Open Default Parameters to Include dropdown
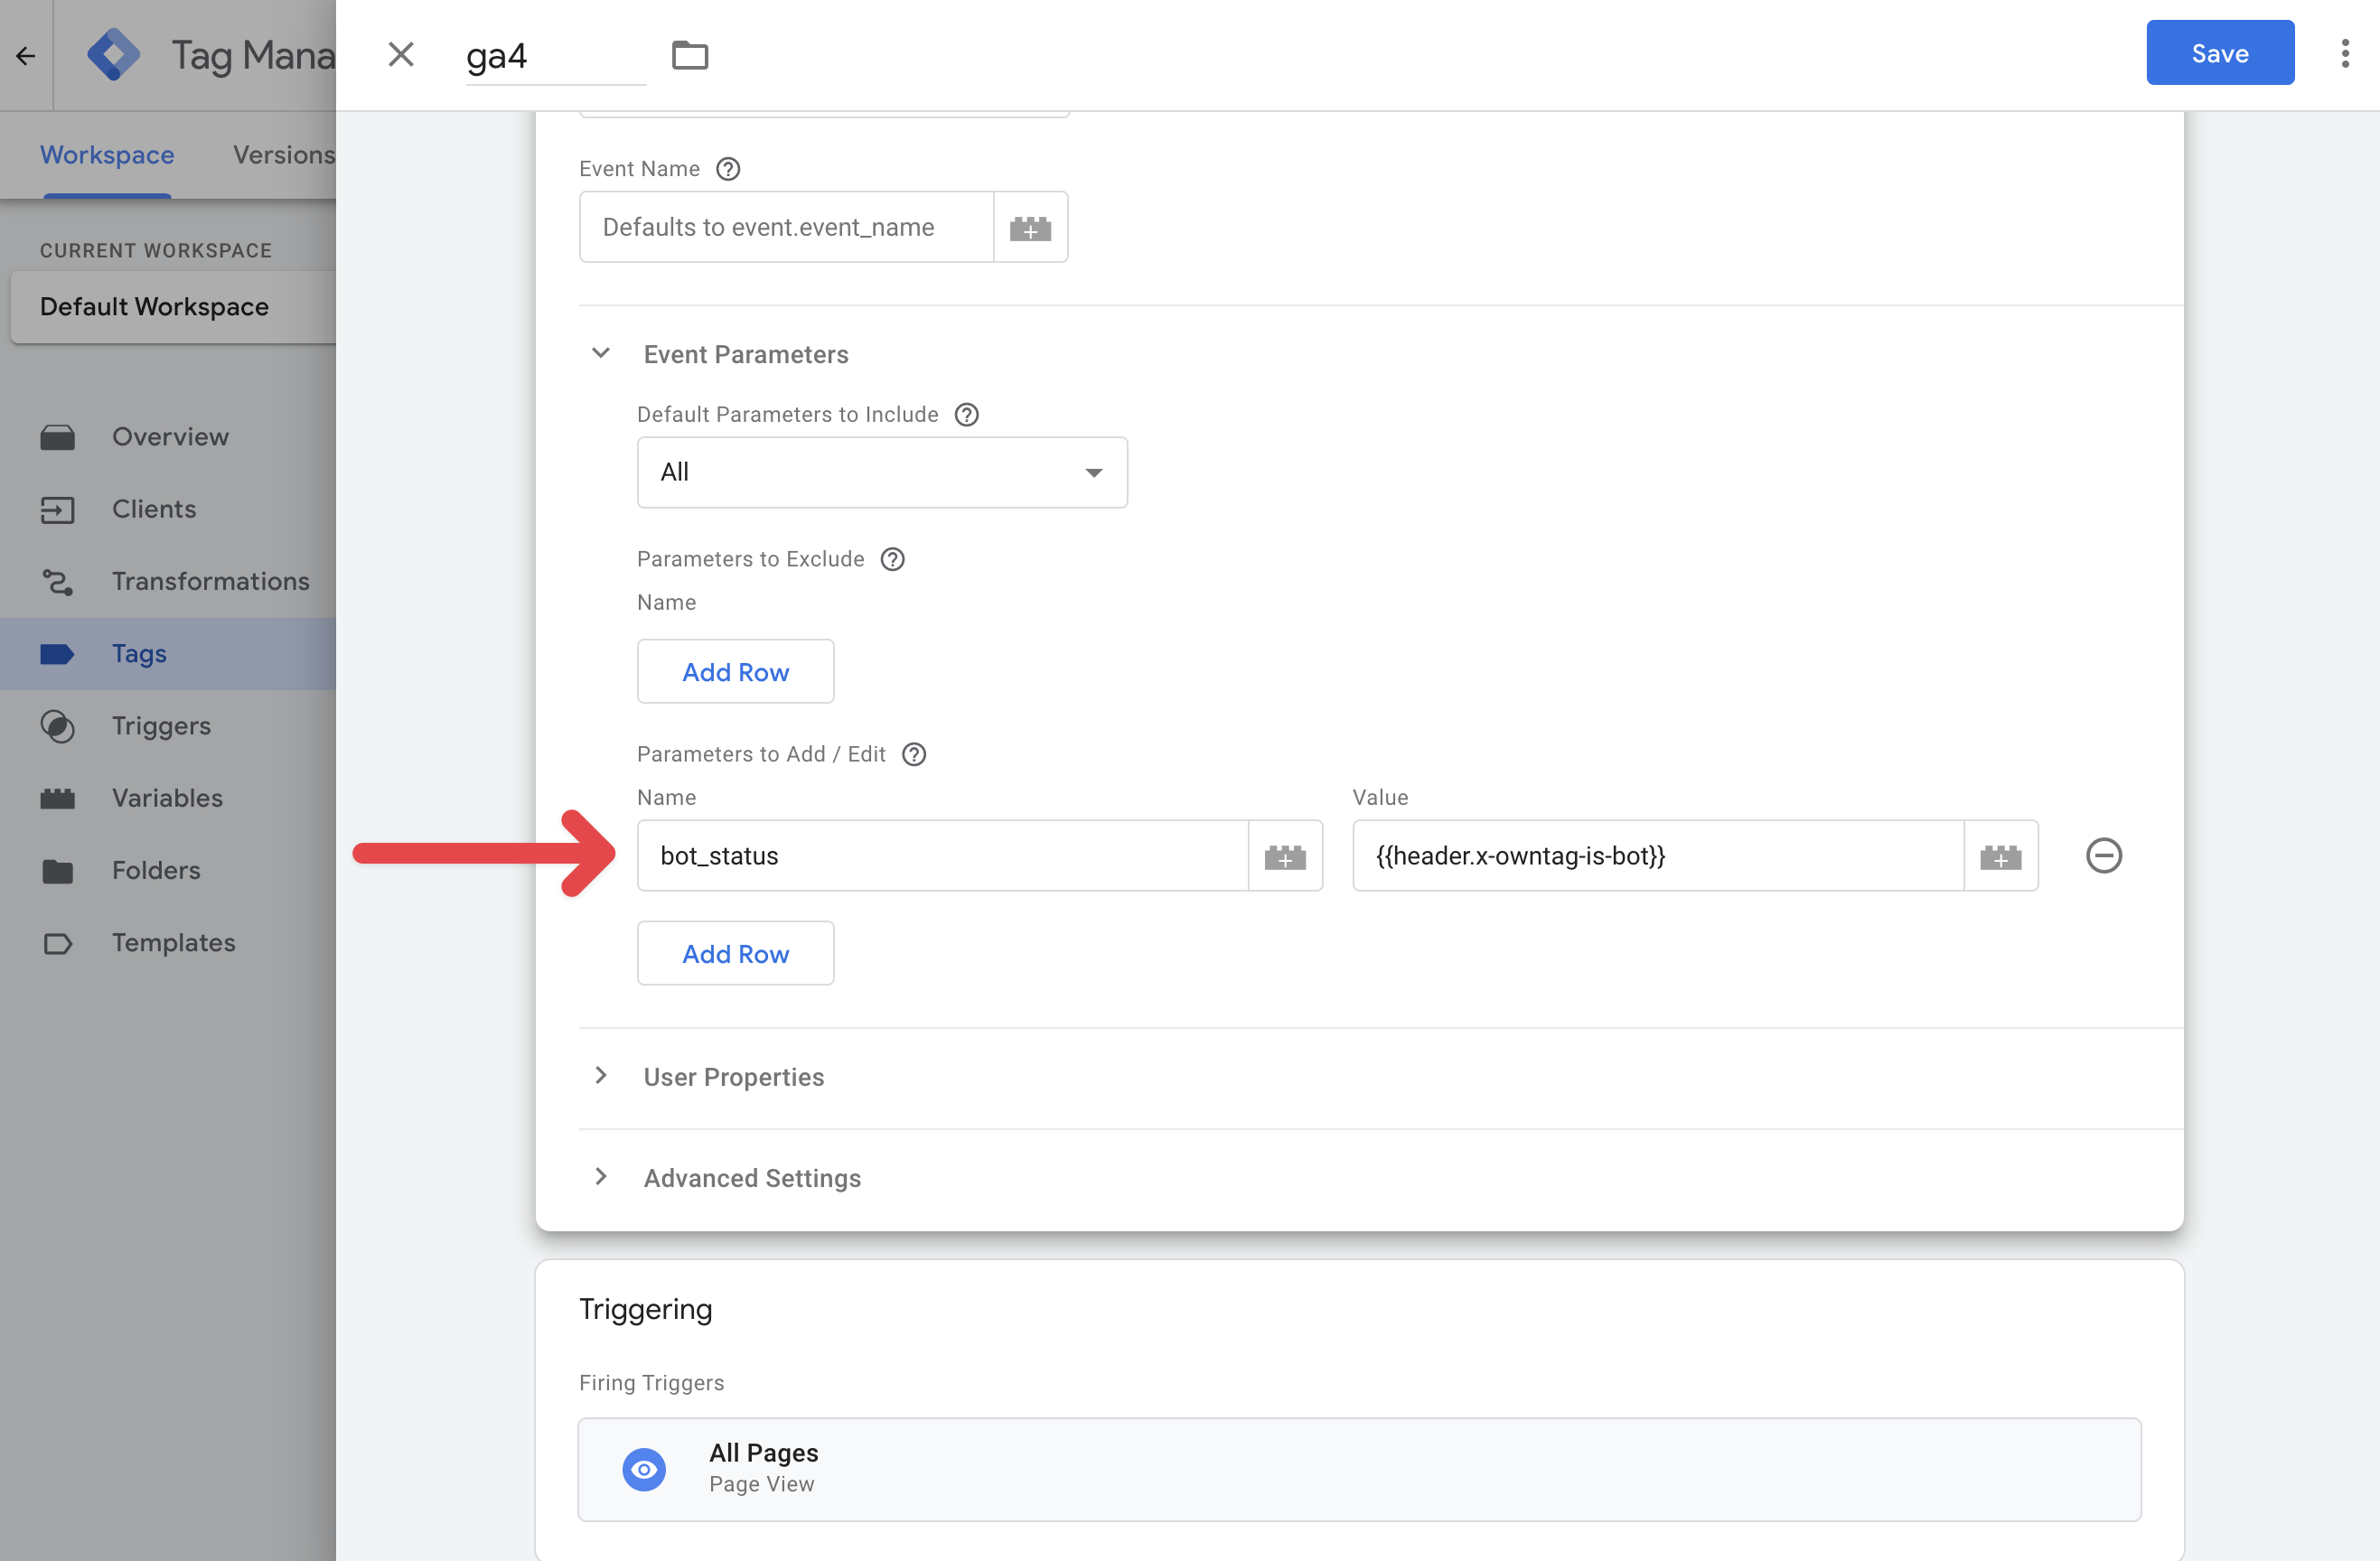The width and height of the screenshot is (2380, 1561). [x=882, y=472]
